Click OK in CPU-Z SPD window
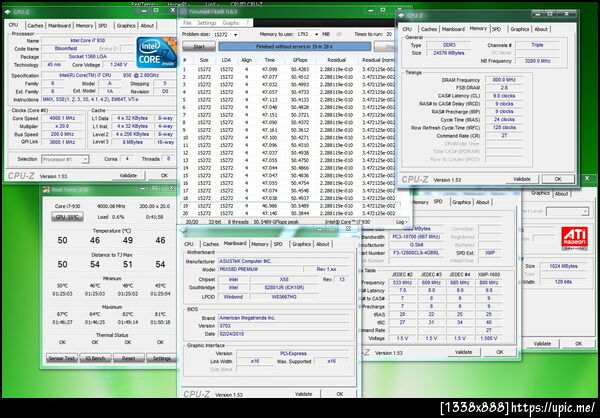This screenshot has height=418, width=600. tap(500, 352)
